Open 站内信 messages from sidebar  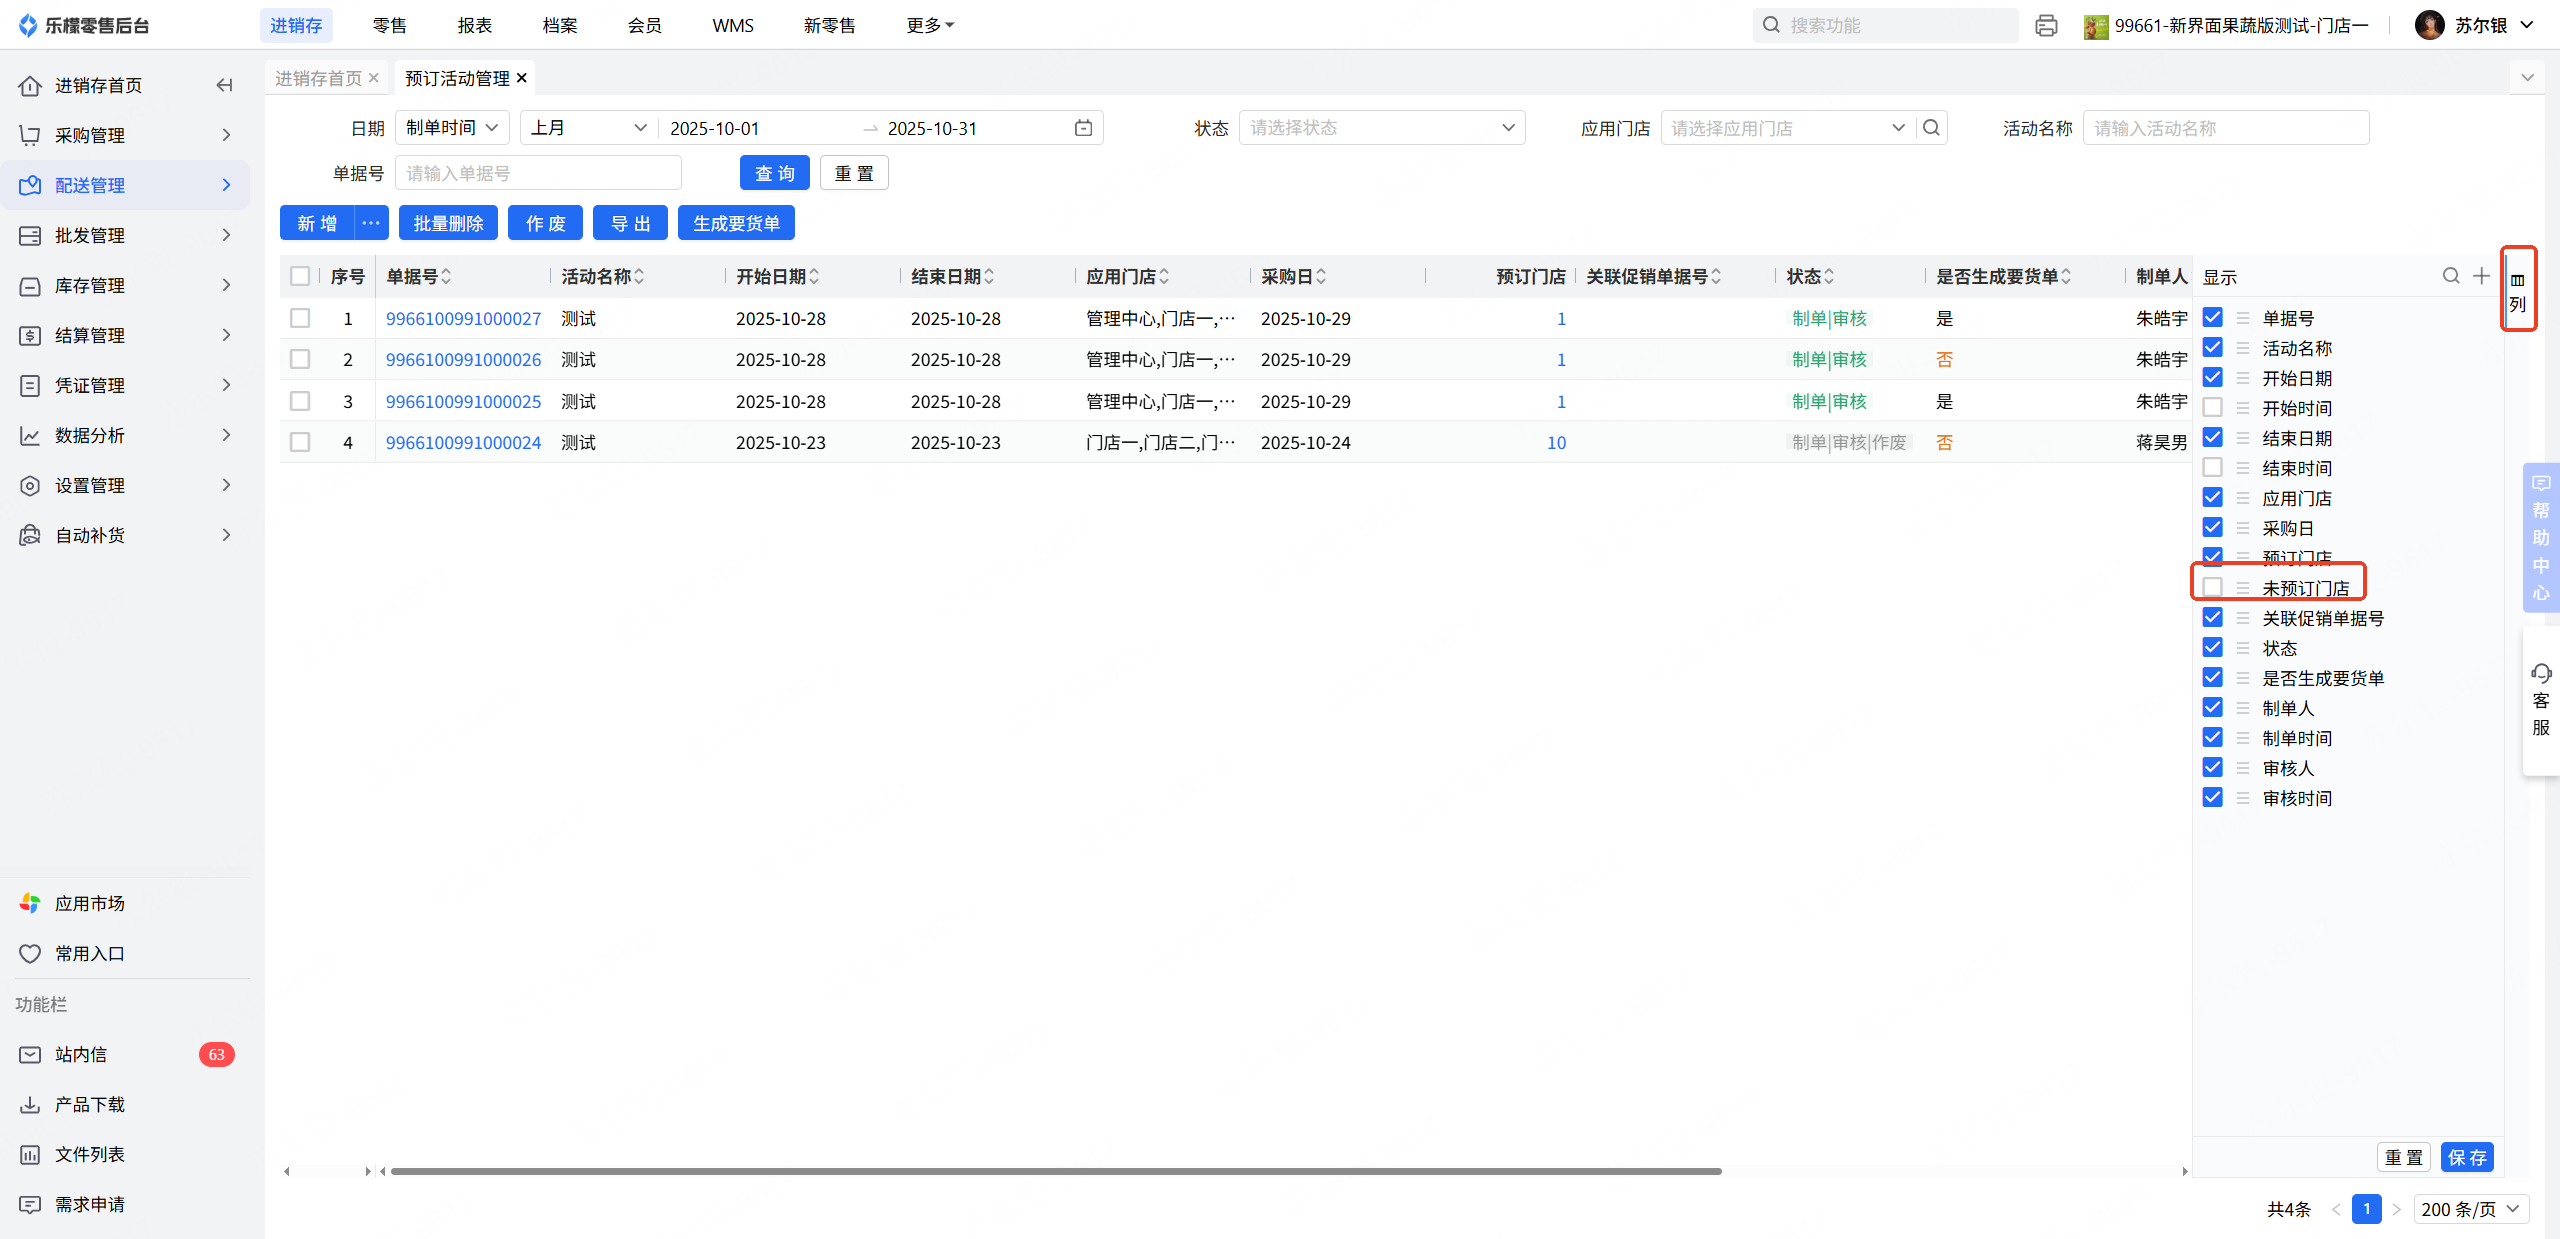[81, 1054]
